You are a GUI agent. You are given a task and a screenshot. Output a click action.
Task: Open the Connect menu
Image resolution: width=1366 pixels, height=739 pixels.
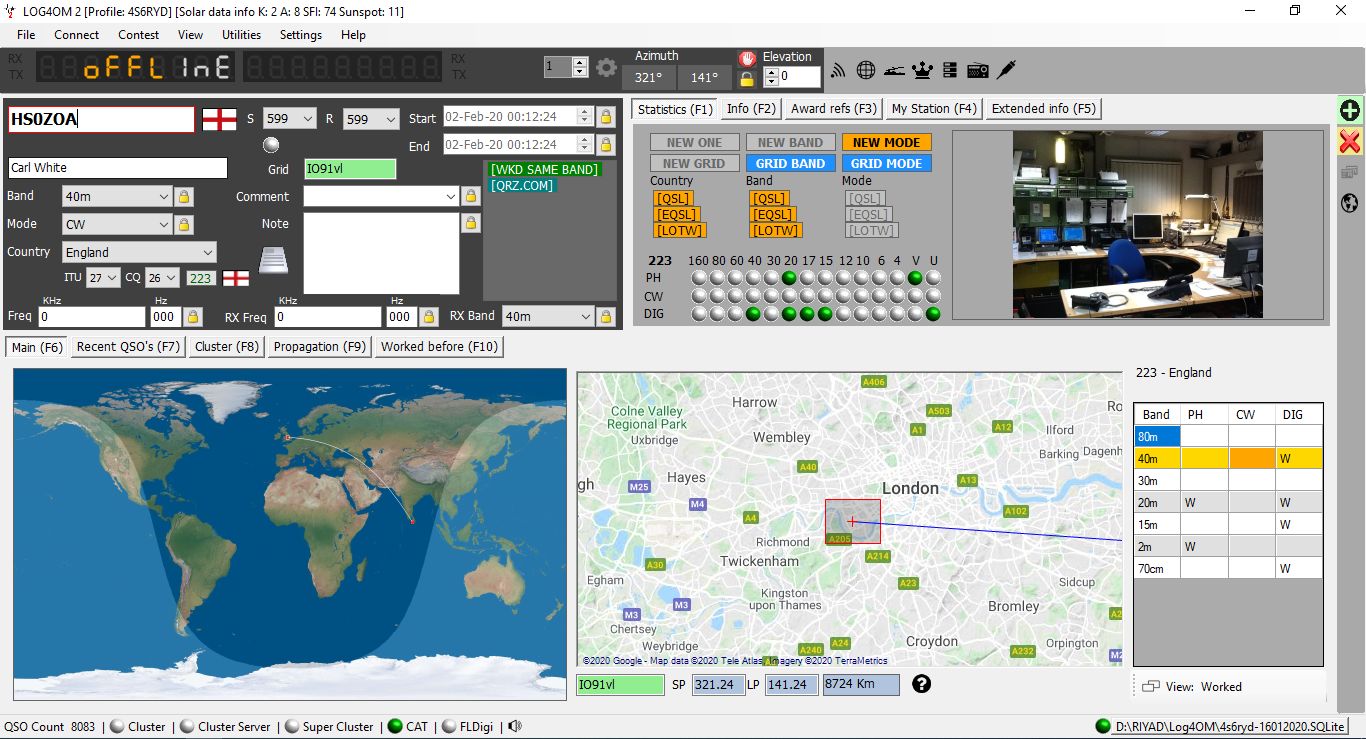(77, 34)
